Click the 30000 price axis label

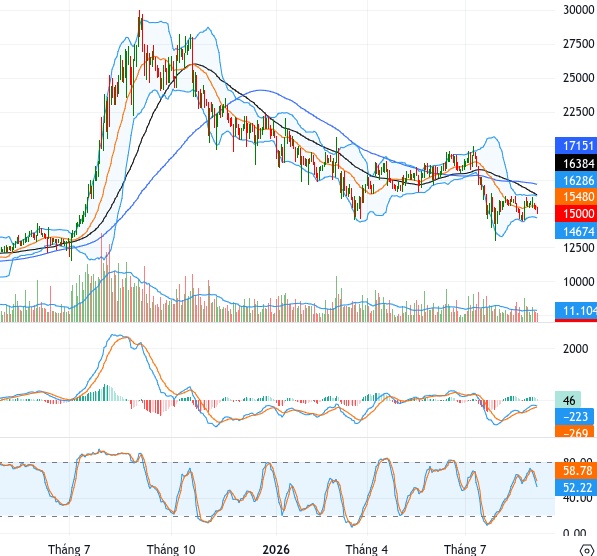(x=578, y=10)
